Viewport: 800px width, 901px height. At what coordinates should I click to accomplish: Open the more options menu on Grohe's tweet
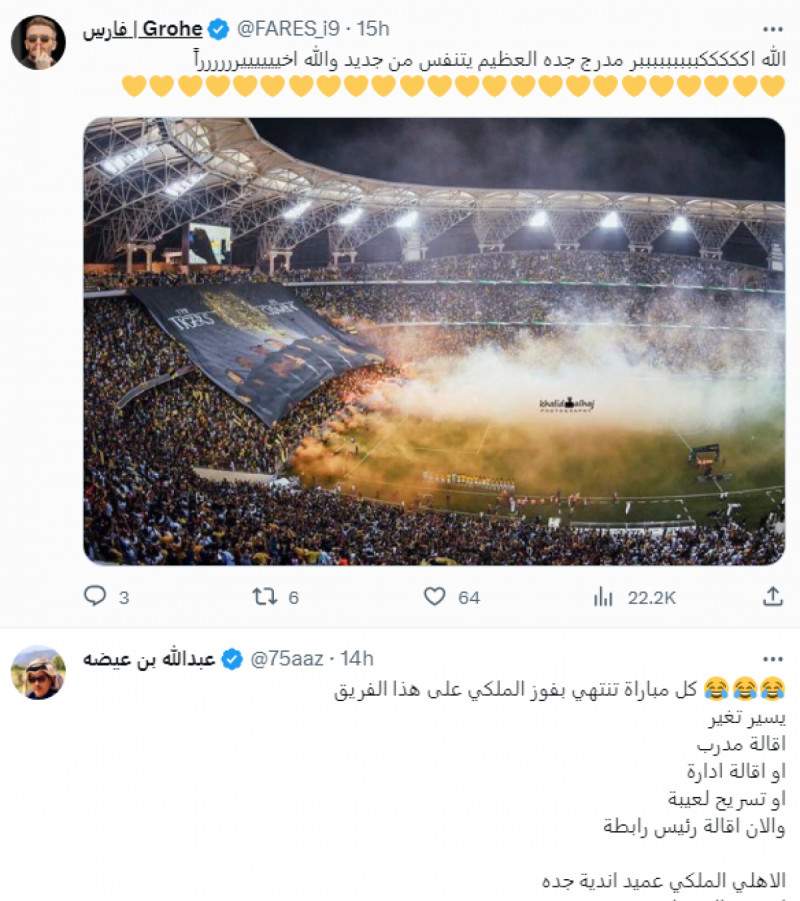click(774, 30)
